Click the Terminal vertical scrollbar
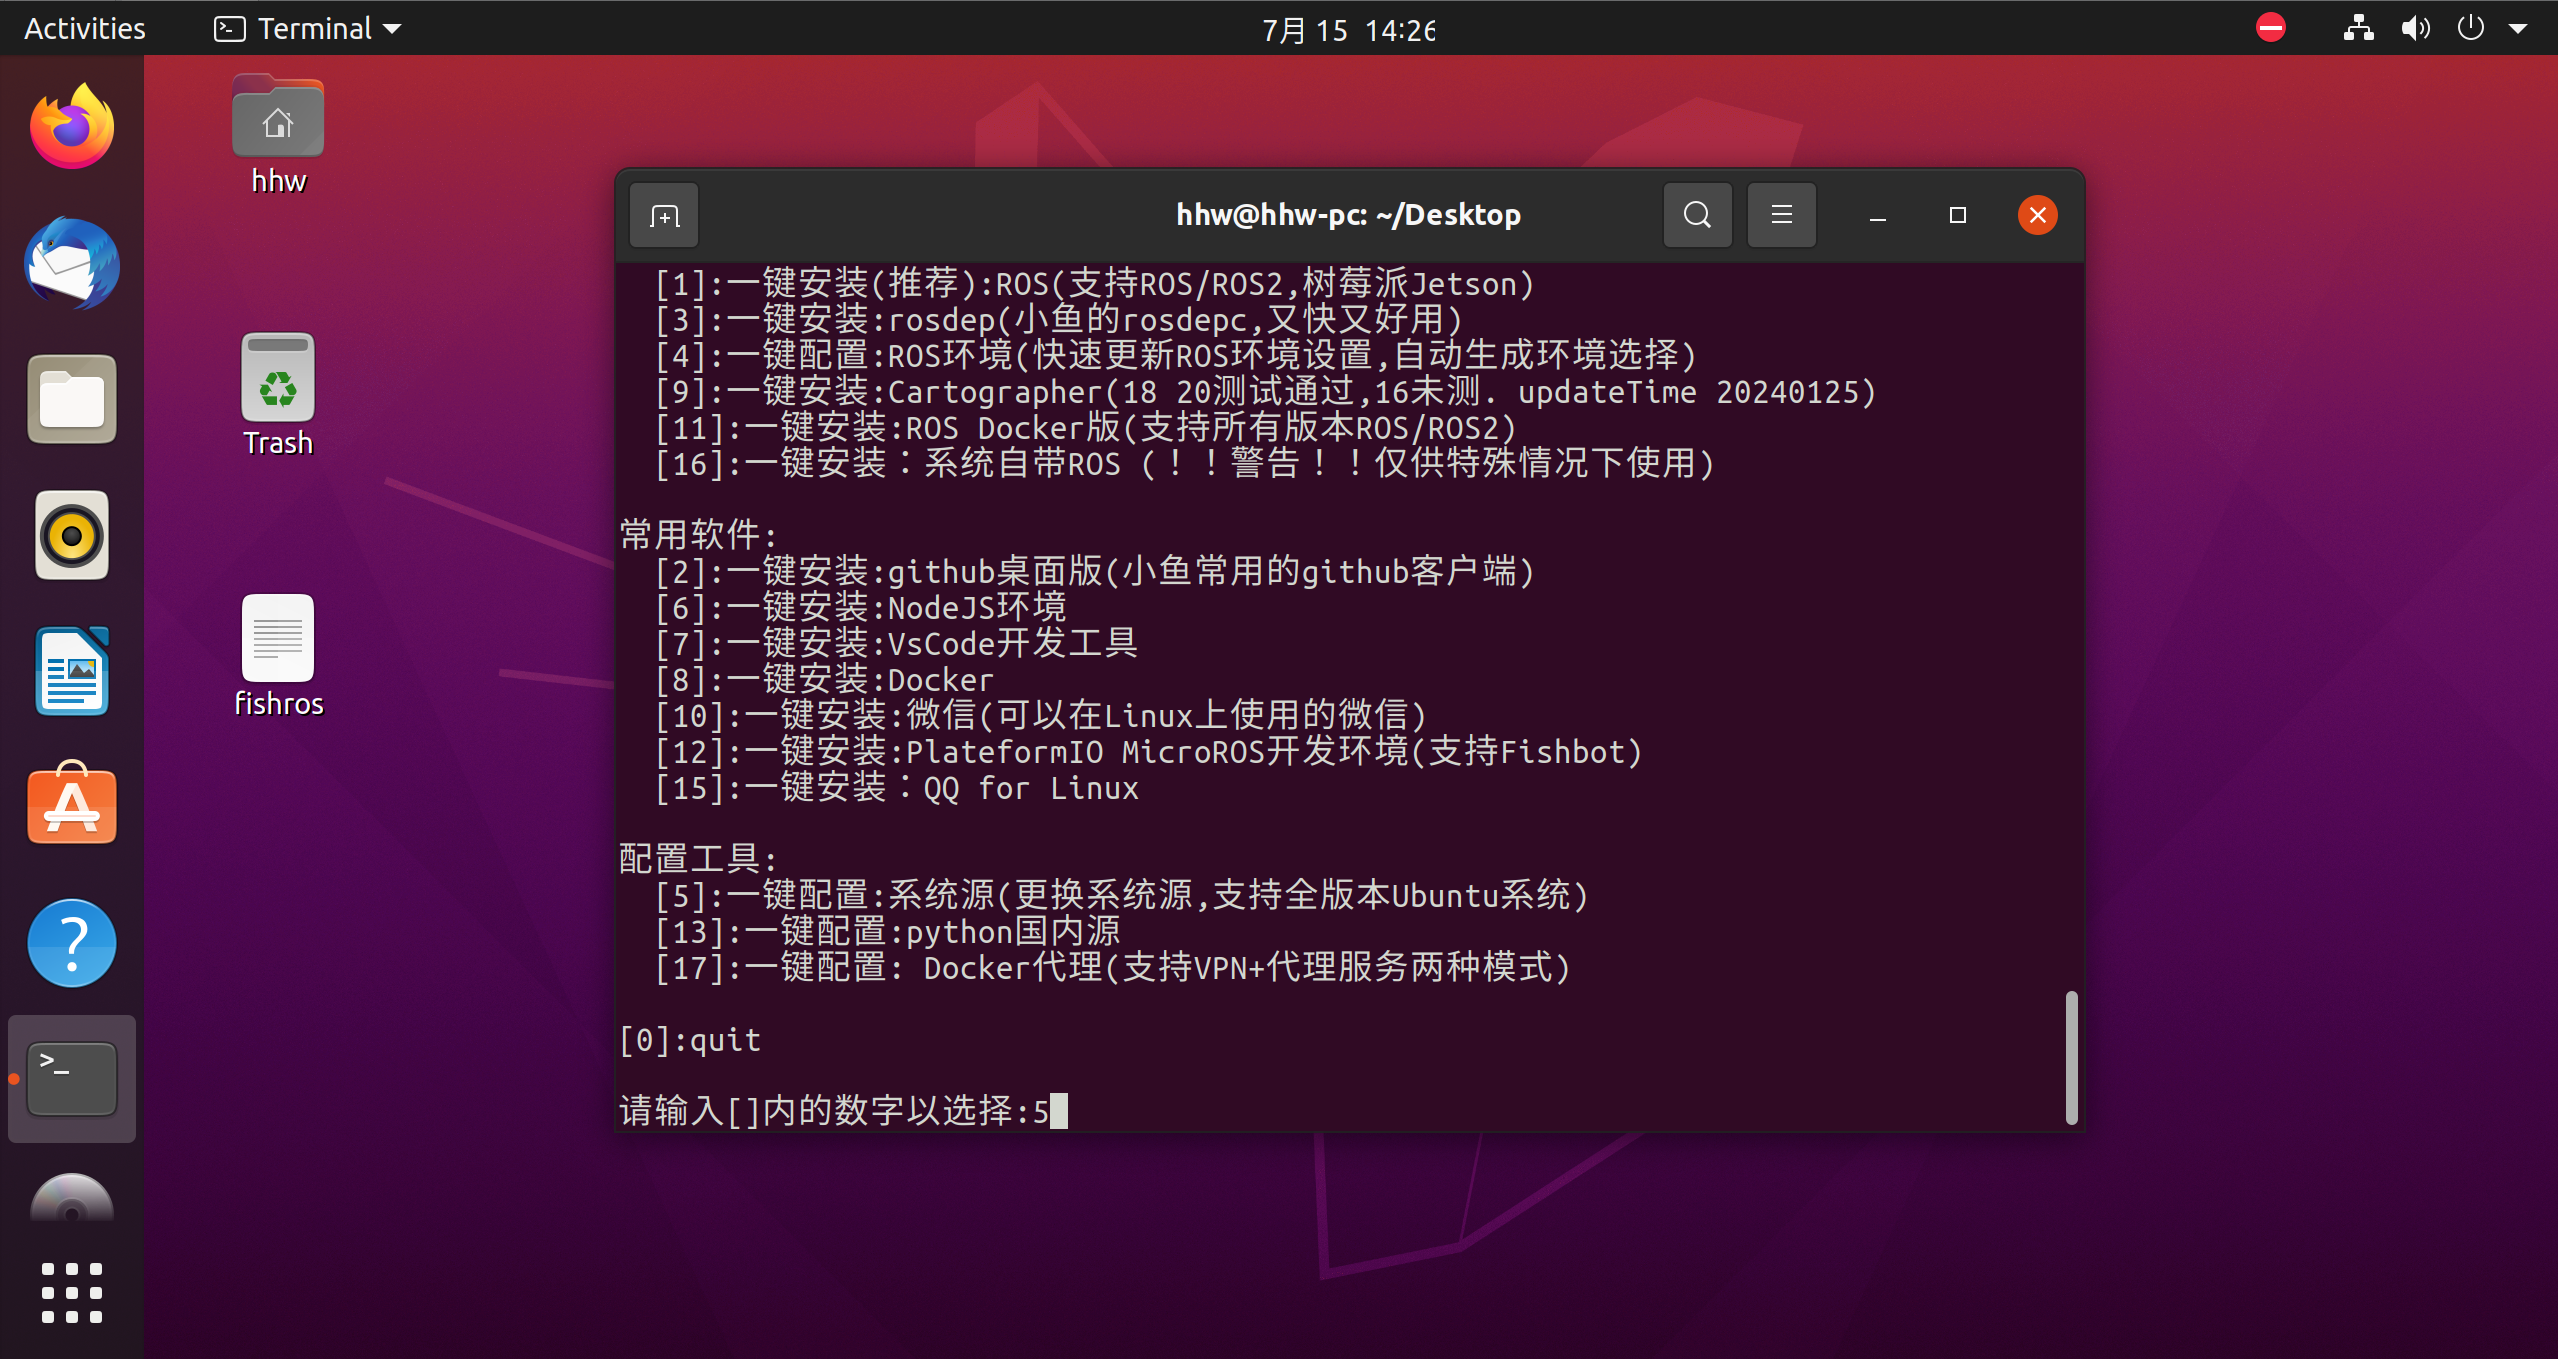The image size is (2558, 1359). tap(2072, 1057)
